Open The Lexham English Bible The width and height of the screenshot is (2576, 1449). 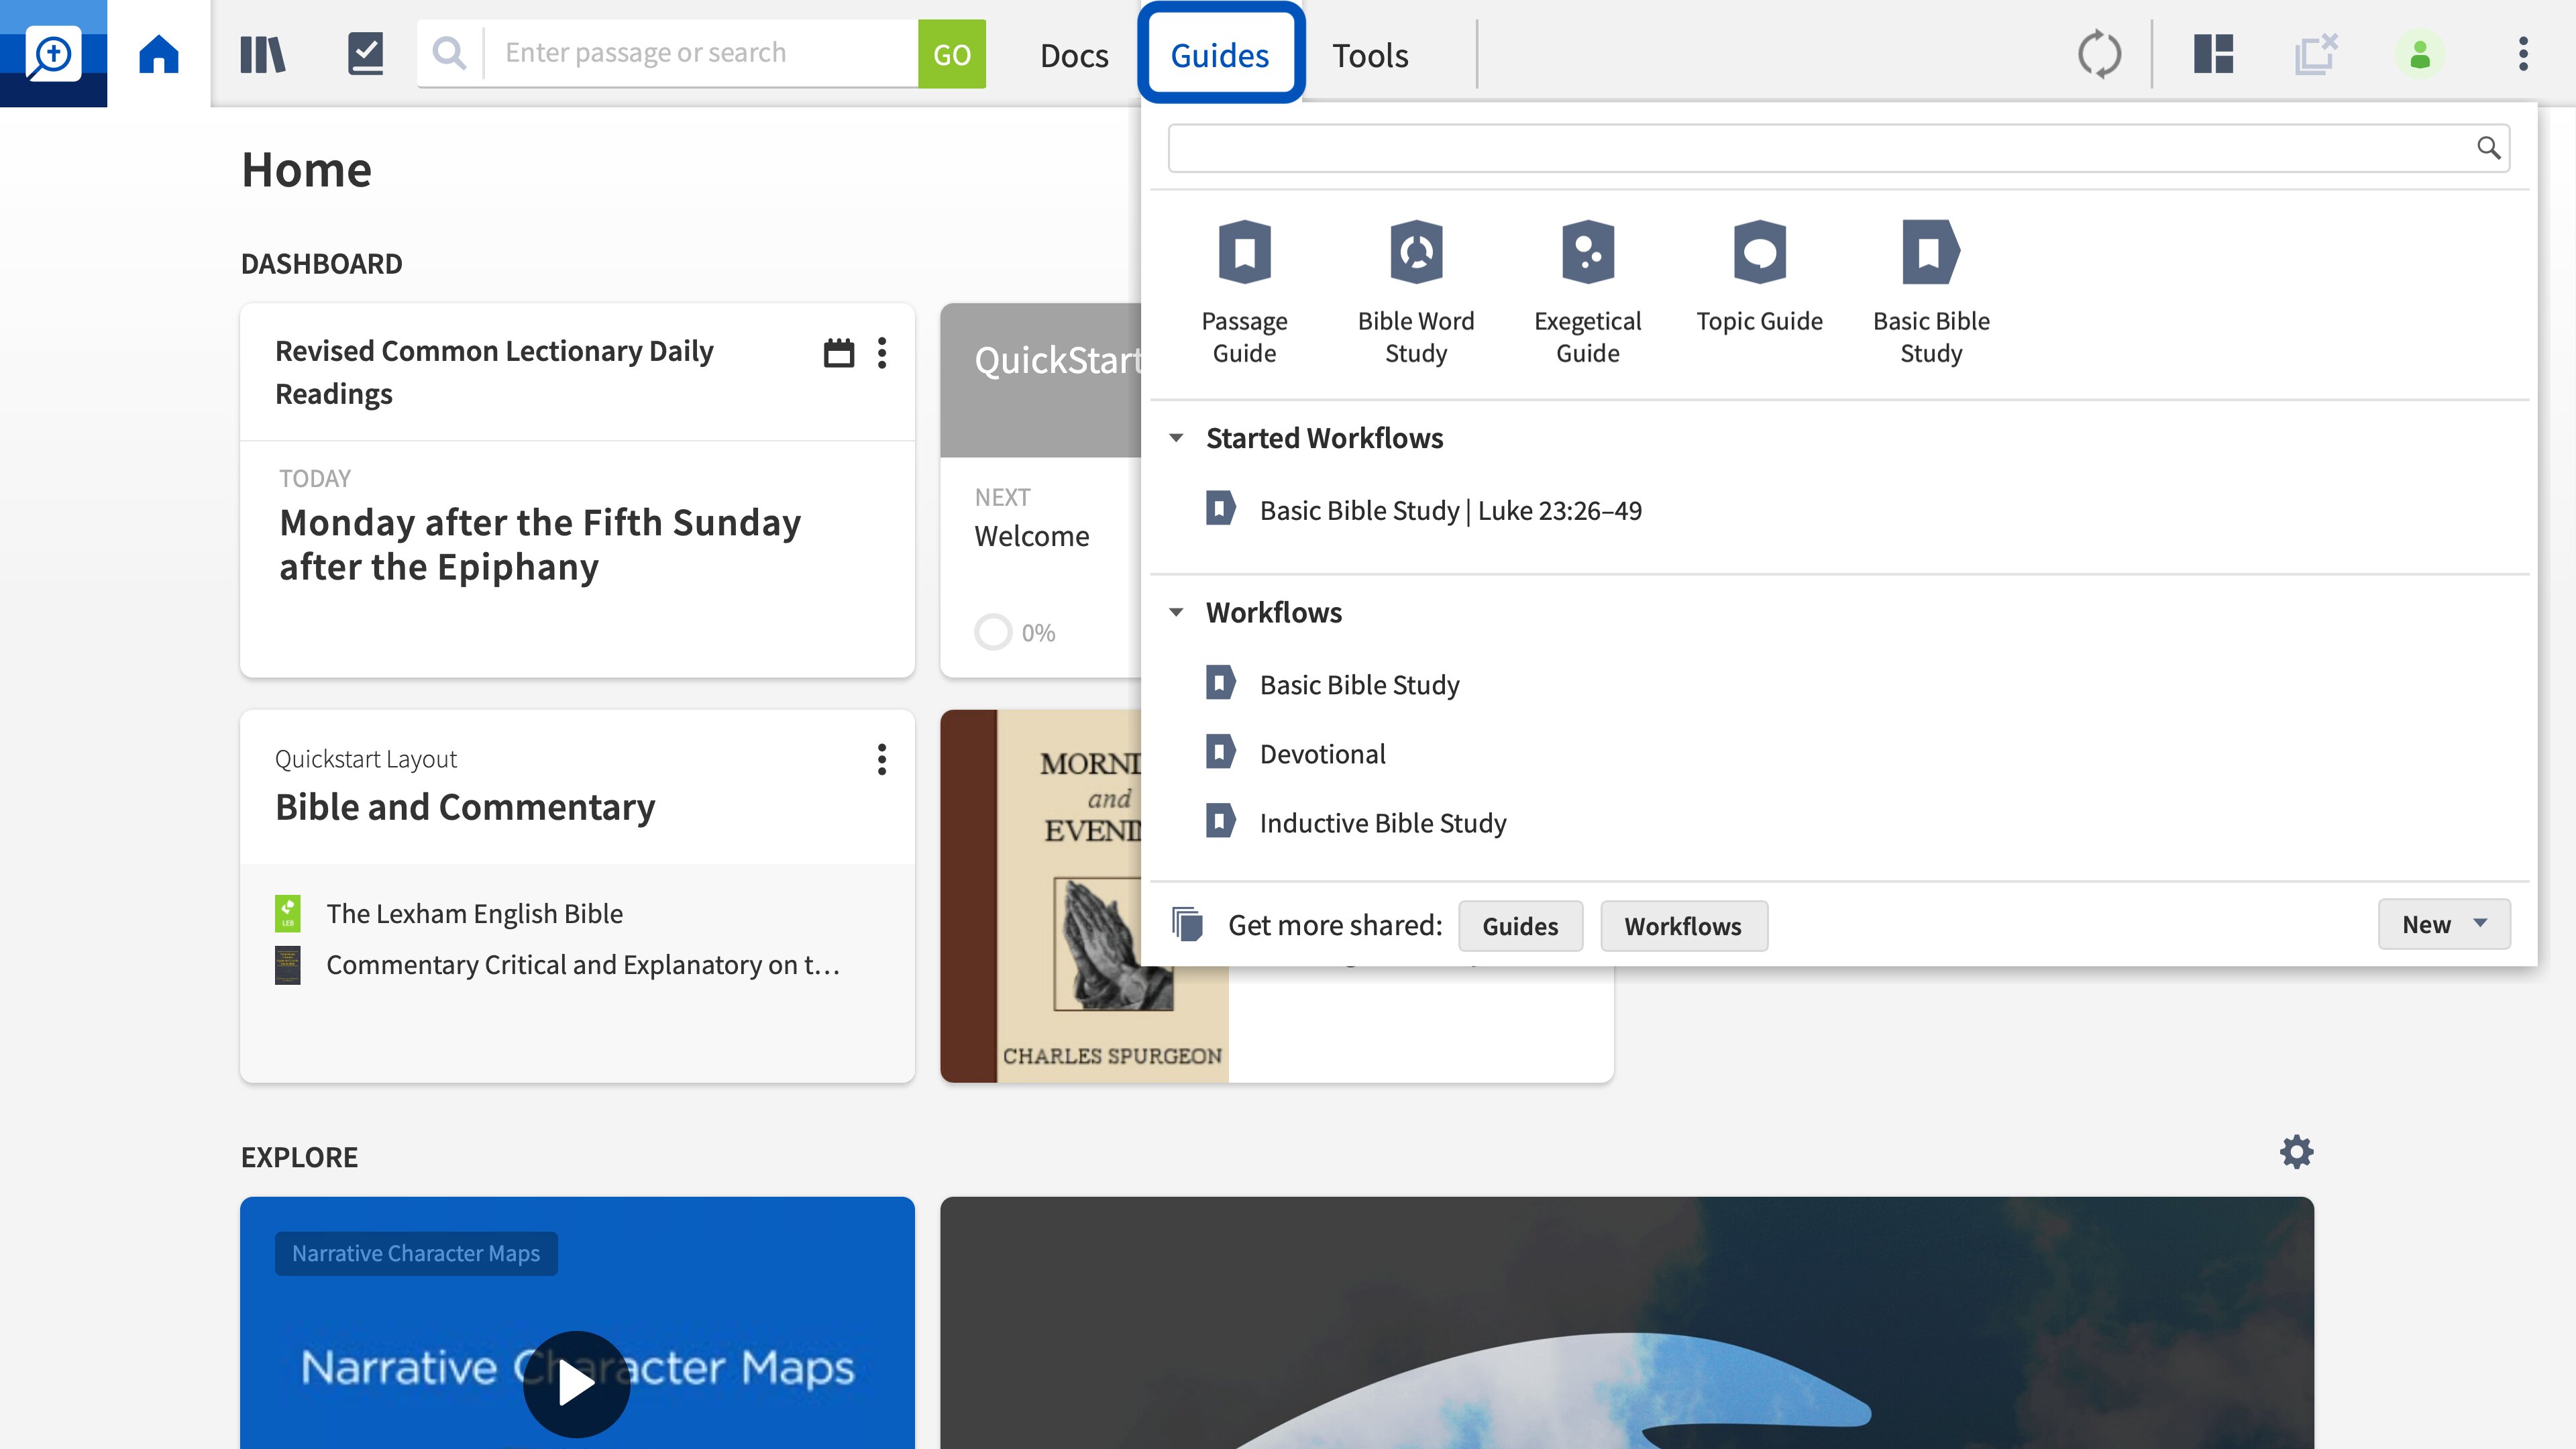[474, 913]
